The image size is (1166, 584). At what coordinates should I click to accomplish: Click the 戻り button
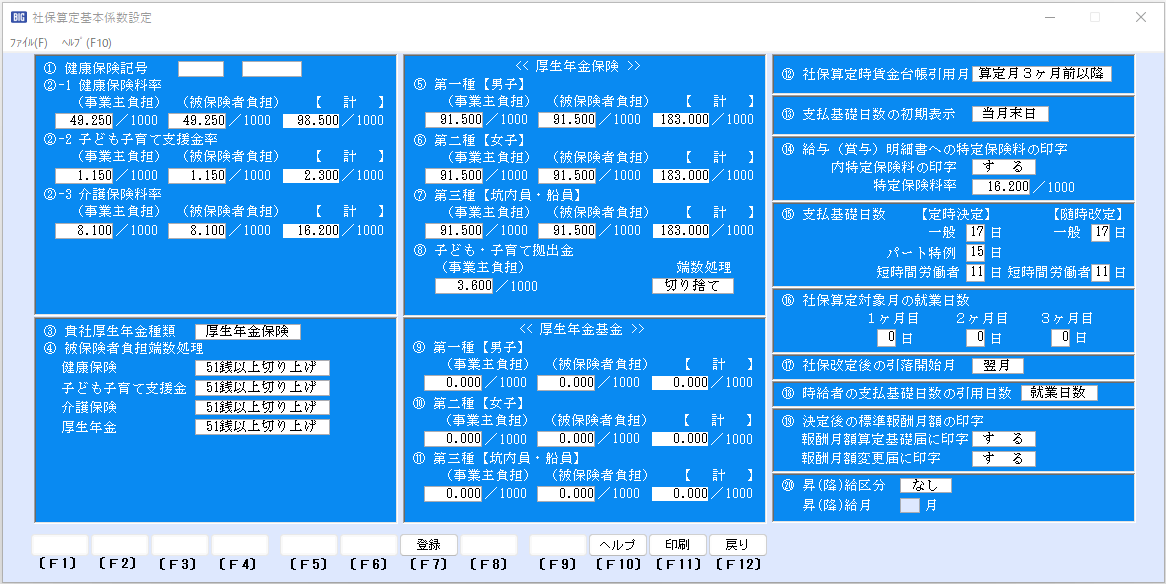pos(737,545)
